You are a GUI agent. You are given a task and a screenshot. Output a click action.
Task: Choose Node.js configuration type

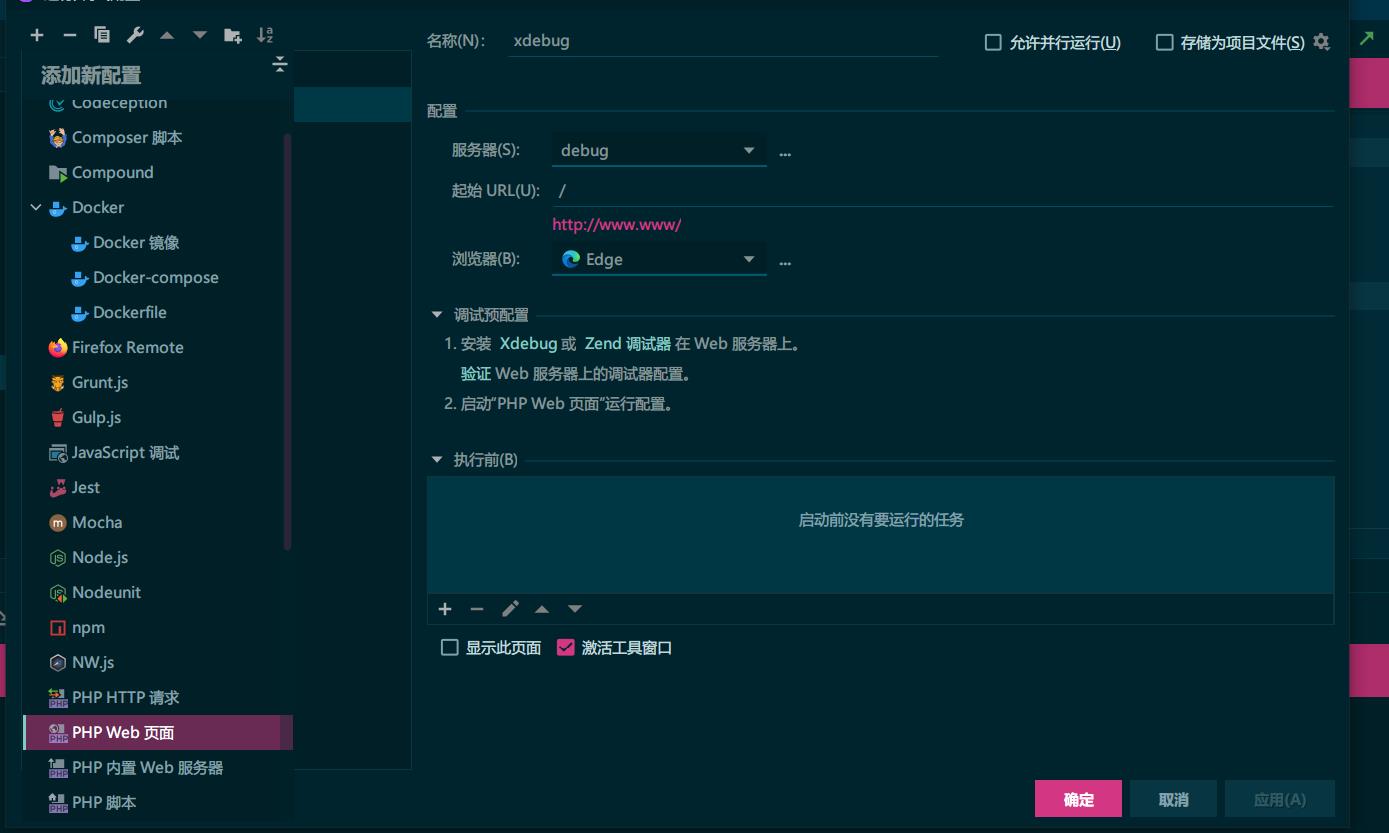point(158,558)
